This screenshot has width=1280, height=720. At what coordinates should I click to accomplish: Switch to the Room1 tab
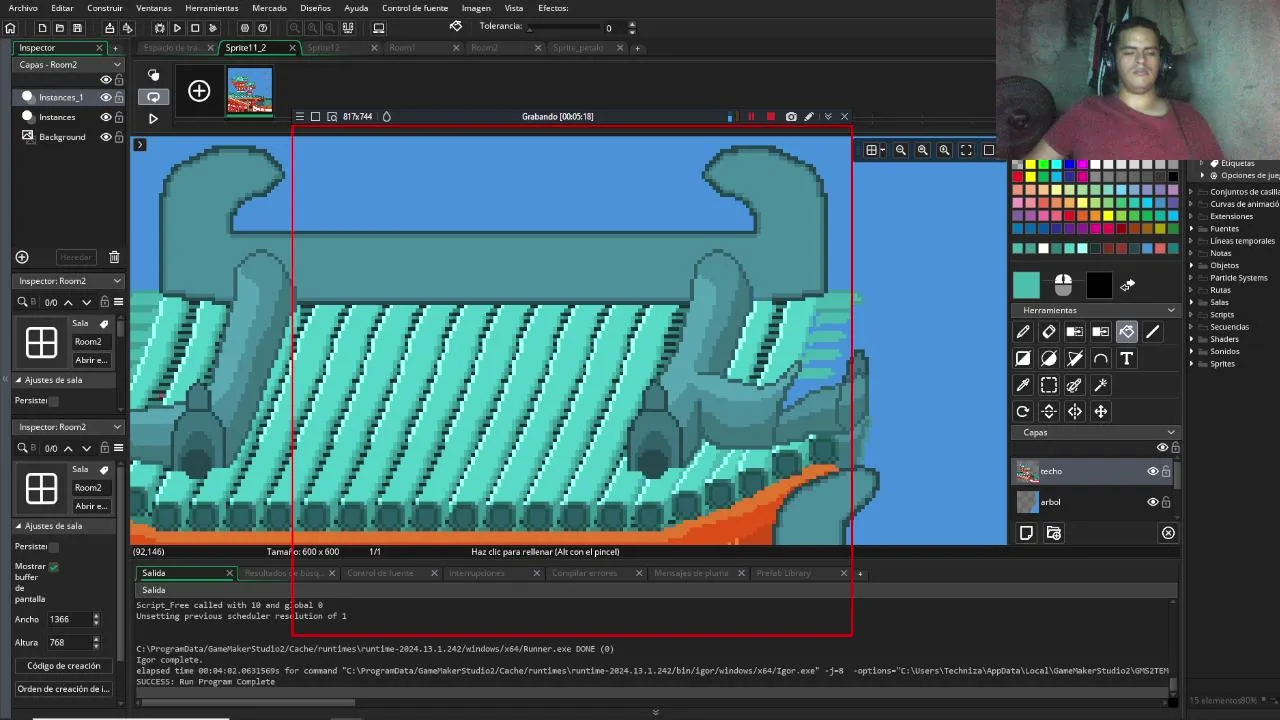tap(402, 48)
